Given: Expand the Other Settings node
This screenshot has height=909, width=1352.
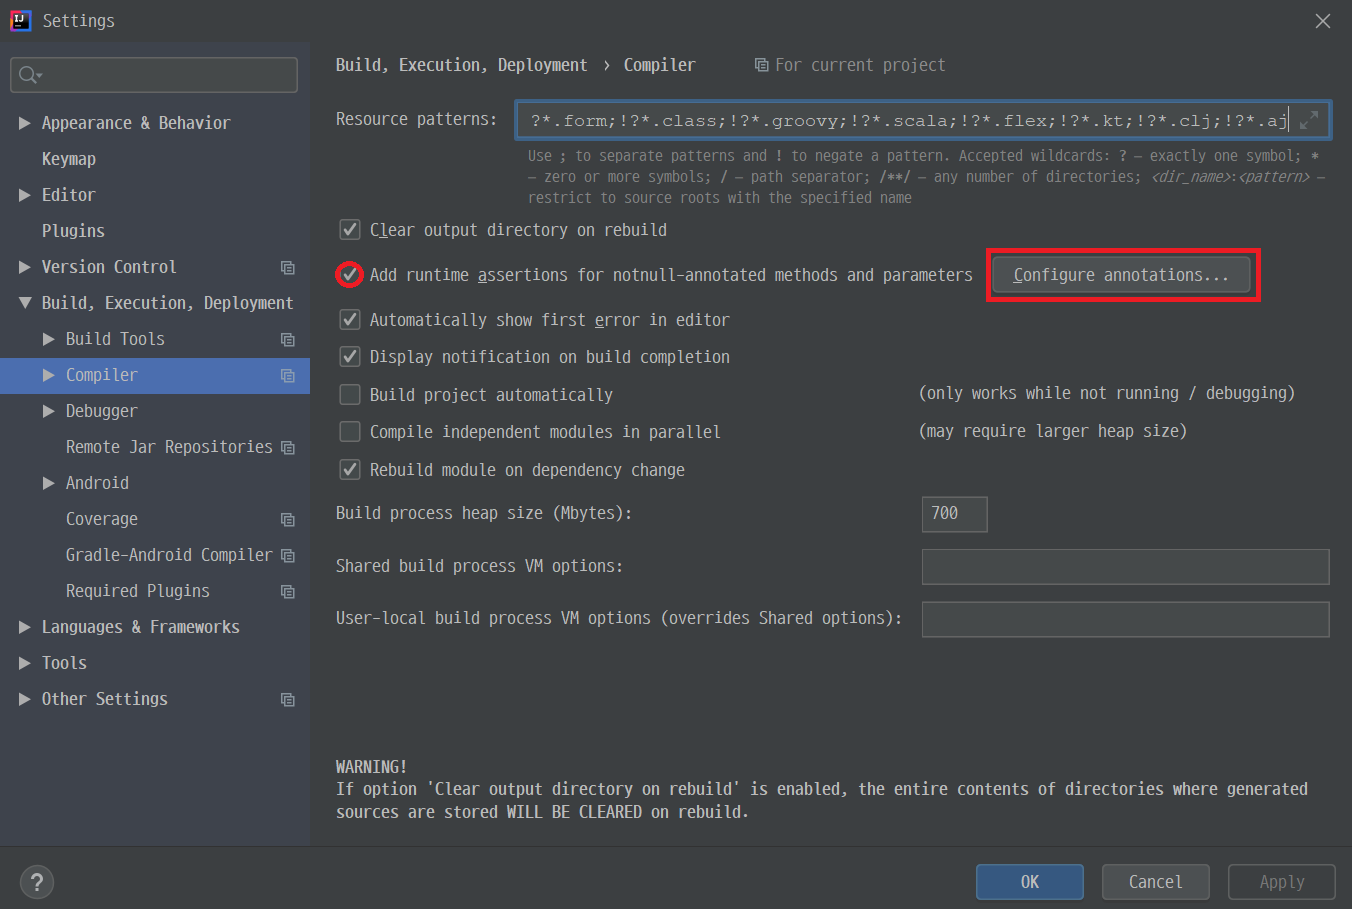Looking at the screenshot, I should (x=25, y=699).
